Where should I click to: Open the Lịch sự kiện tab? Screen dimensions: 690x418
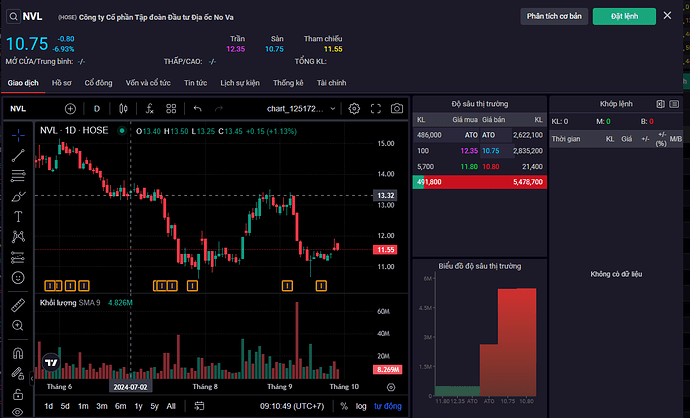pyautogui.click(x=240, y=83)
